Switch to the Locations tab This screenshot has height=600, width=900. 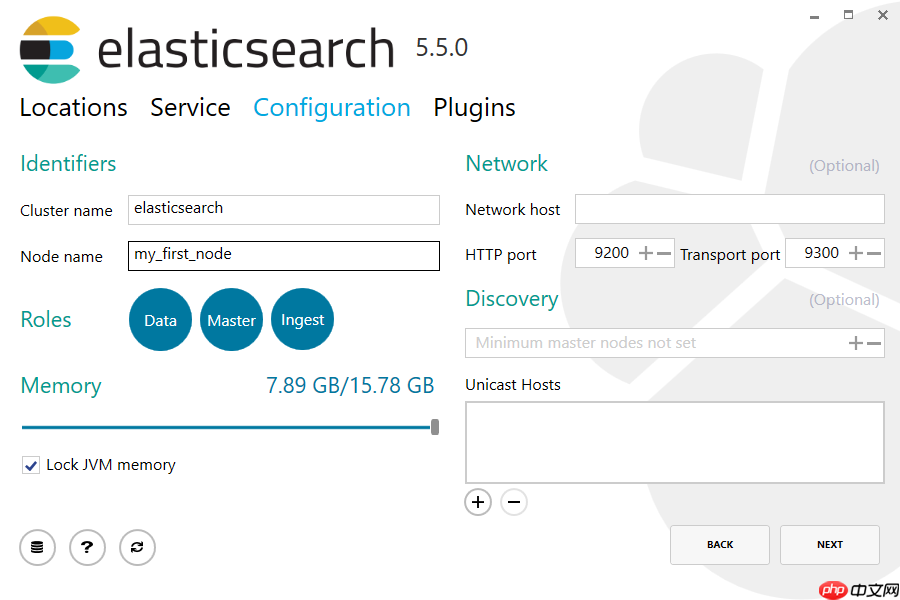[73, 108]
